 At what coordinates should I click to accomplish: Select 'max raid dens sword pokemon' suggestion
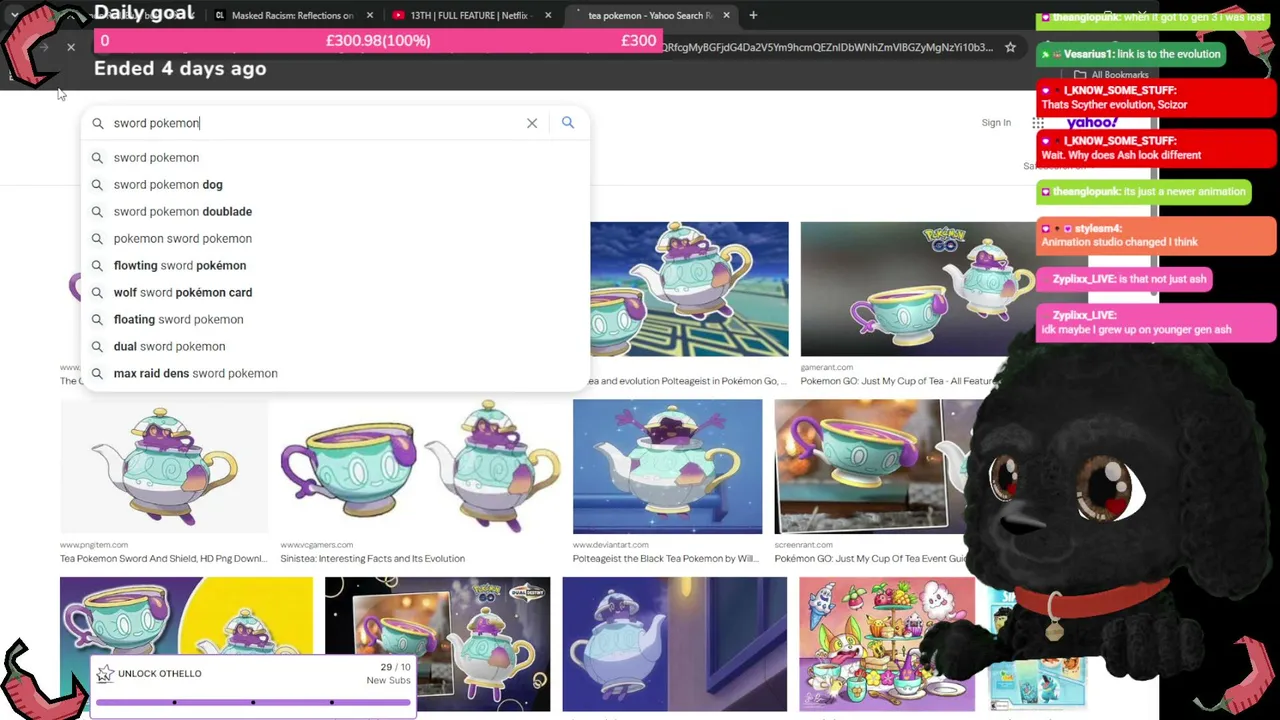coord(336,373)
